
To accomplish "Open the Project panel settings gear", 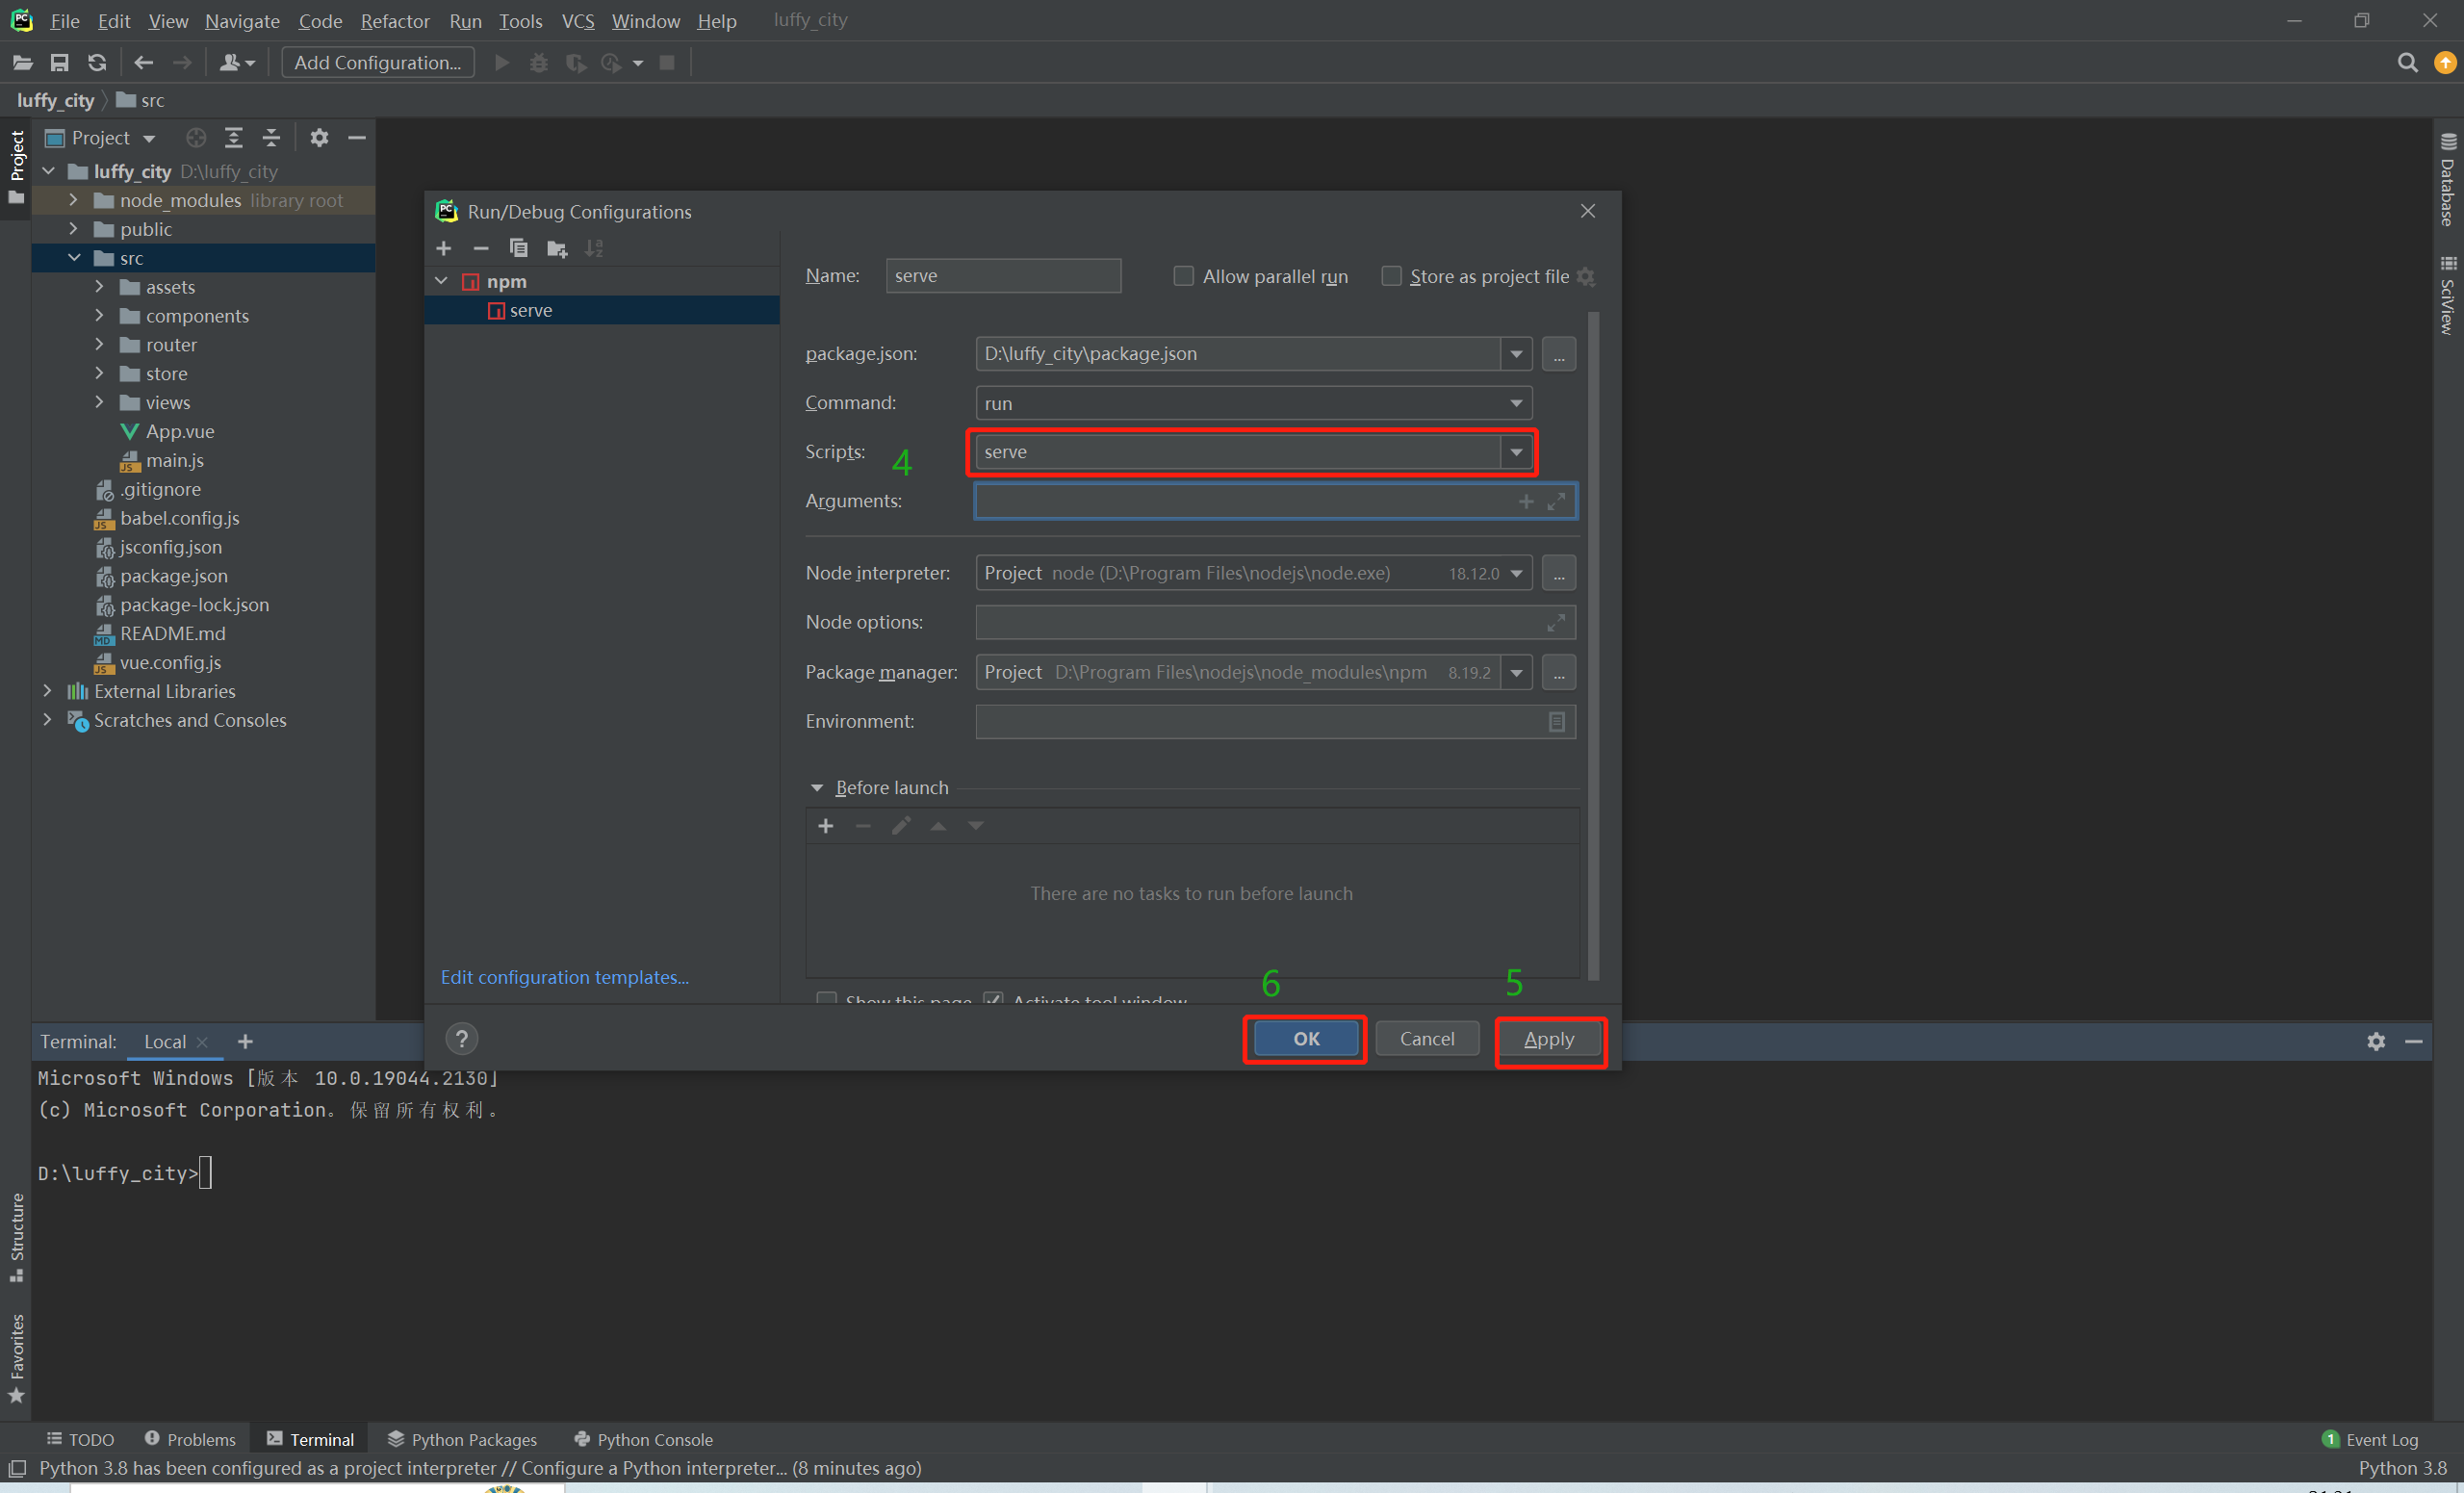I will tap(319, 138).
